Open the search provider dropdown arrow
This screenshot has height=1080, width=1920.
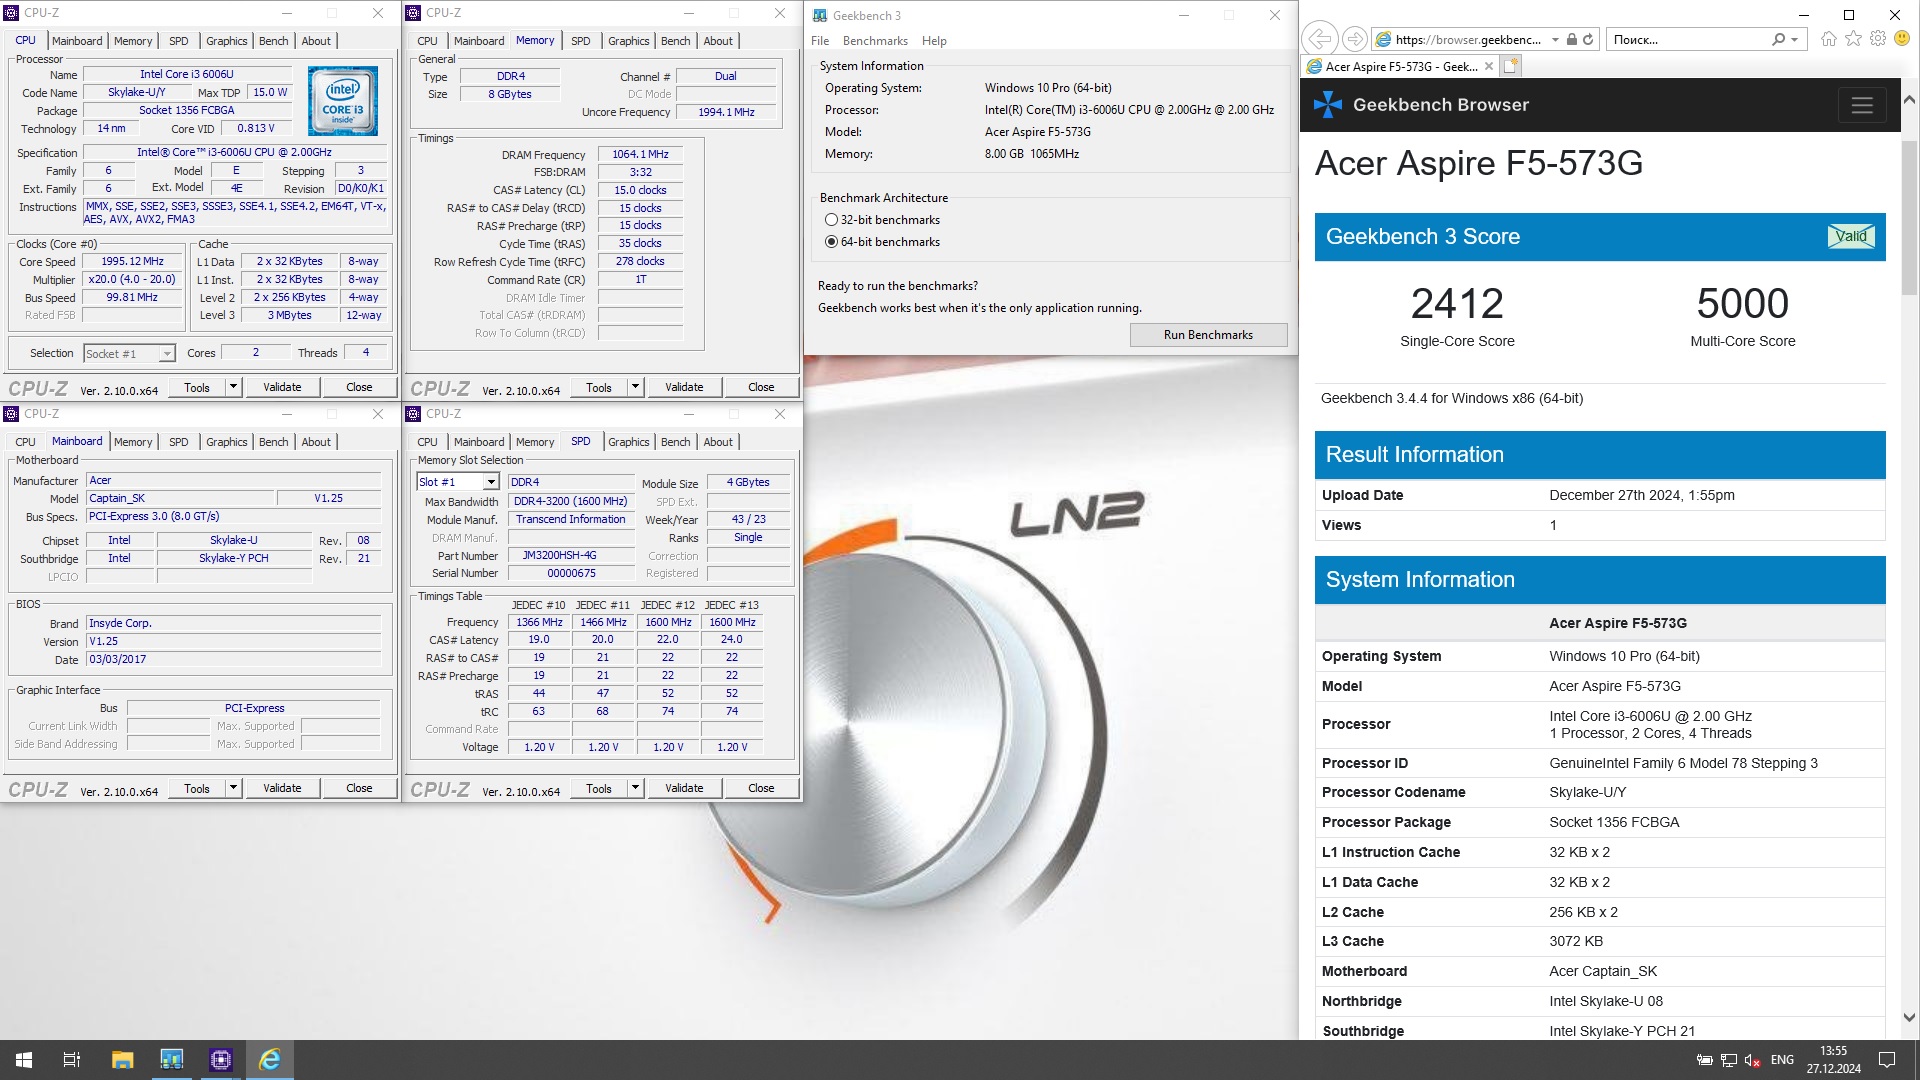coord(1795,40)
